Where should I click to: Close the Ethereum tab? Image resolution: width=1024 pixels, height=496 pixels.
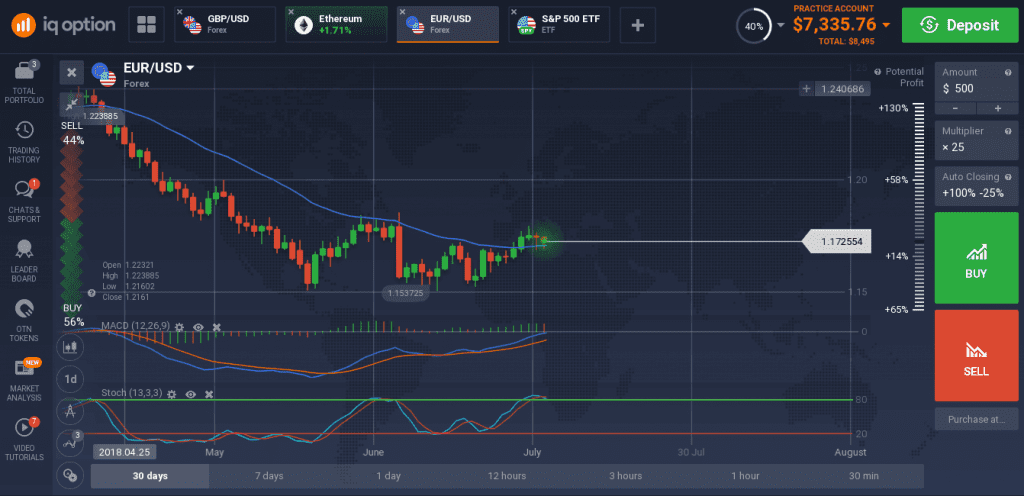(292, 12)
